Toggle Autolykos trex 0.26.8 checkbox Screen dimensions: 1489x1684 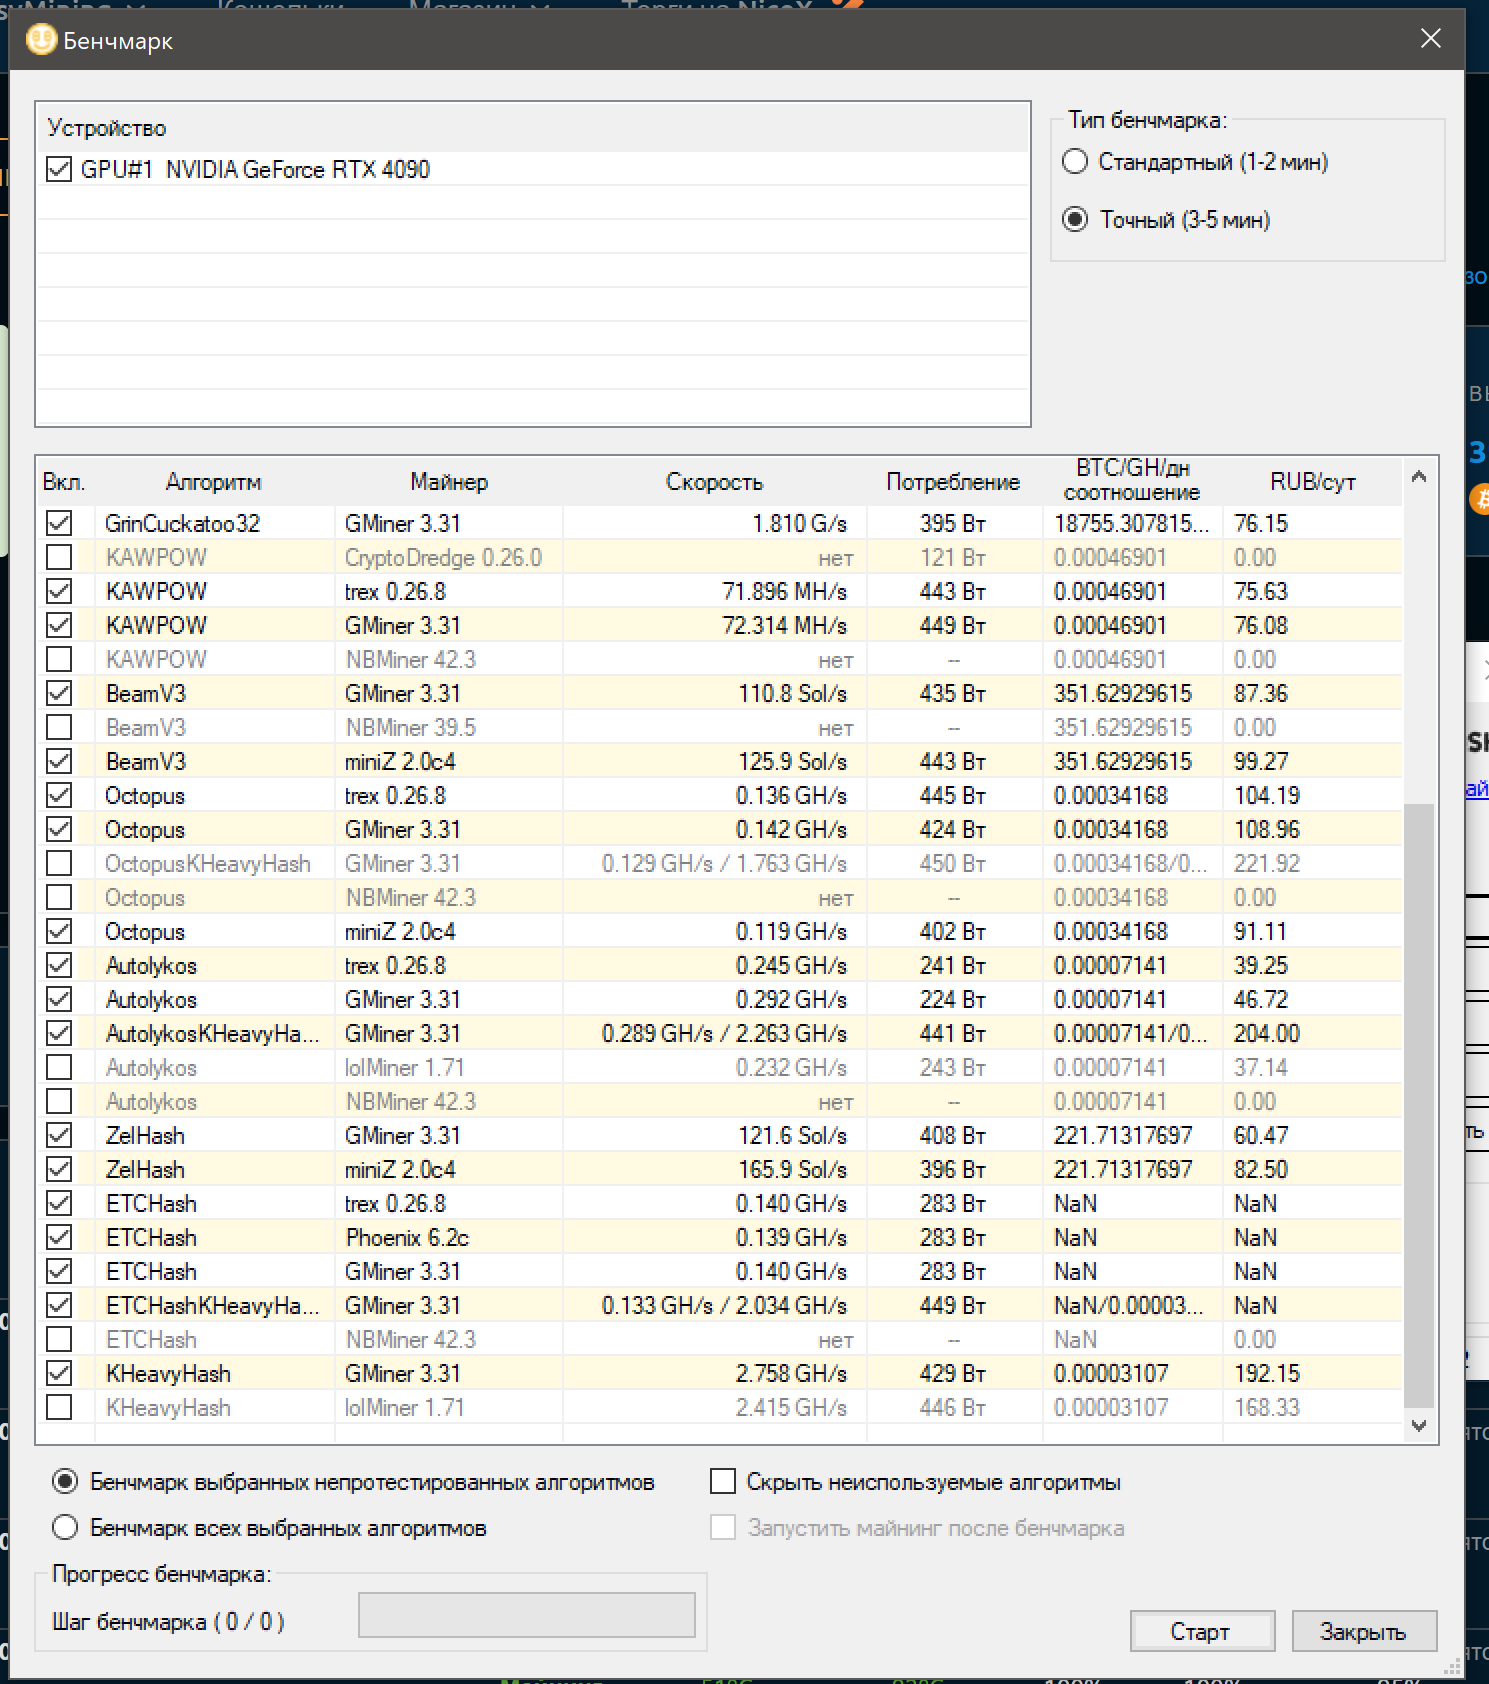[x=59, y=965]
